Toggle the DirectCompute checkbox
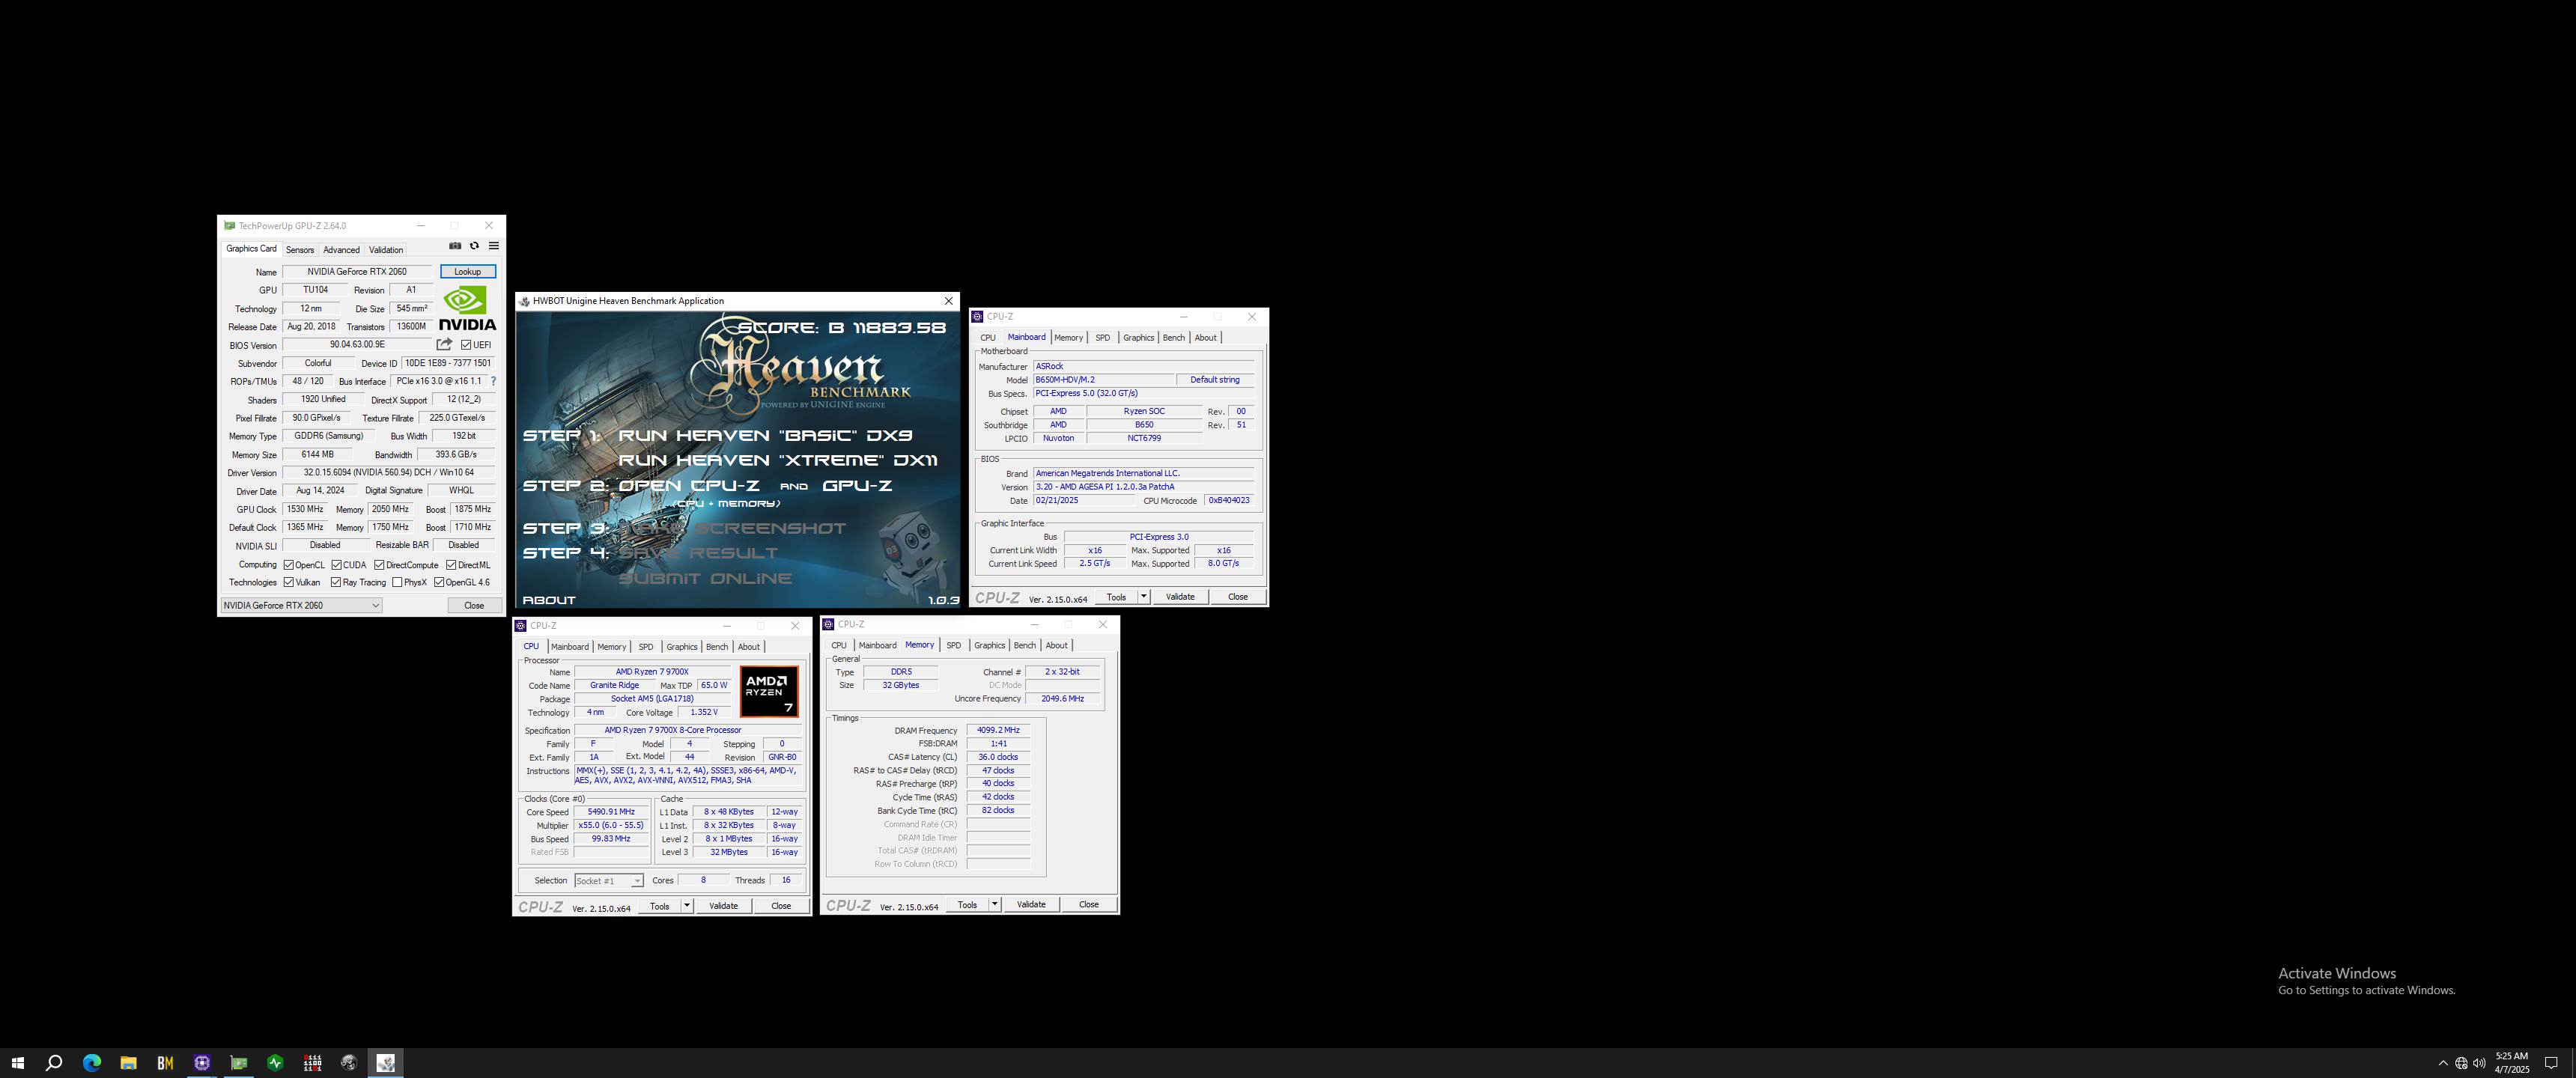Image resolution: width=2576 pixels, height=1078 pixels. (x=379, y=565)
